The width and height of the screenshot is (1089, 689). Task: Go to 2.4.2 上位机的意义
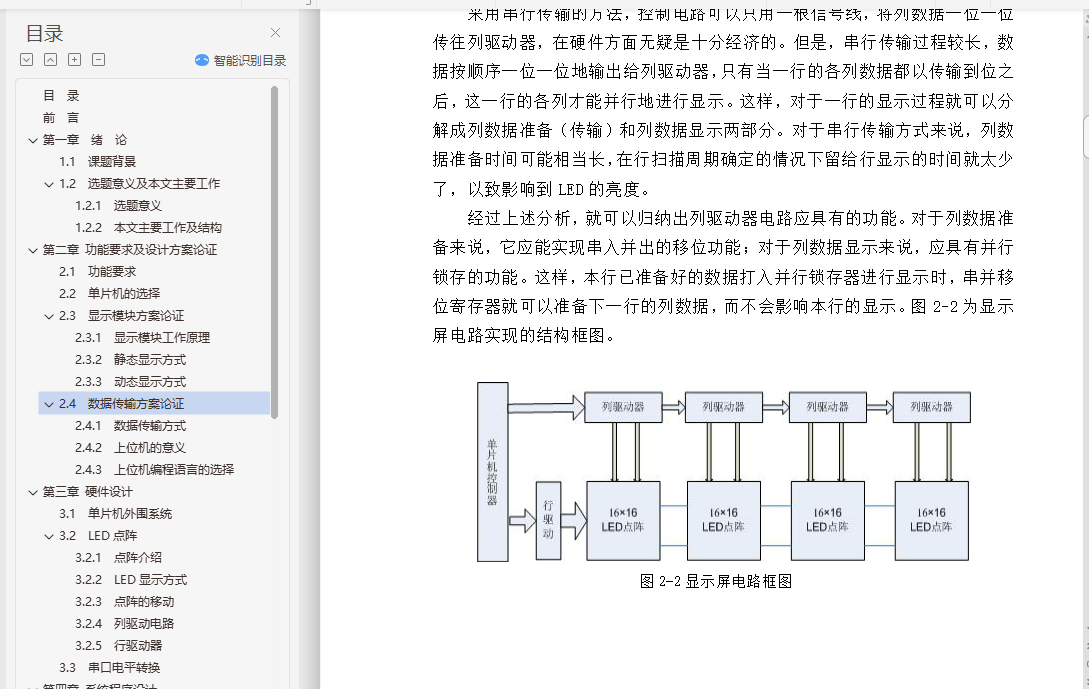tap(131, 448)
